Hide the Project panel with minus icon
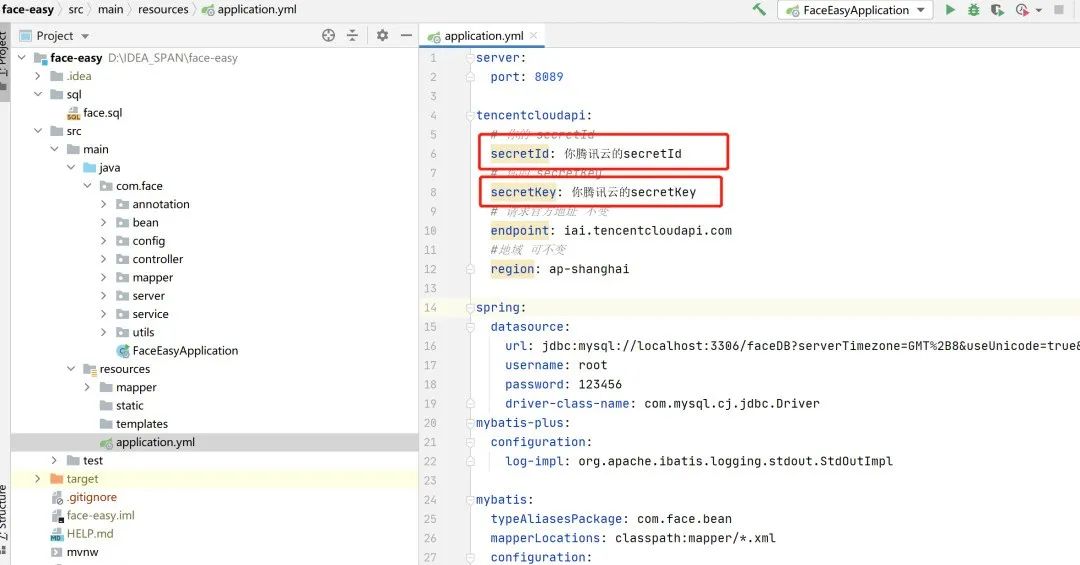Image resolution: width=1080 pixels, height=565 pixels. pos(406,35)
